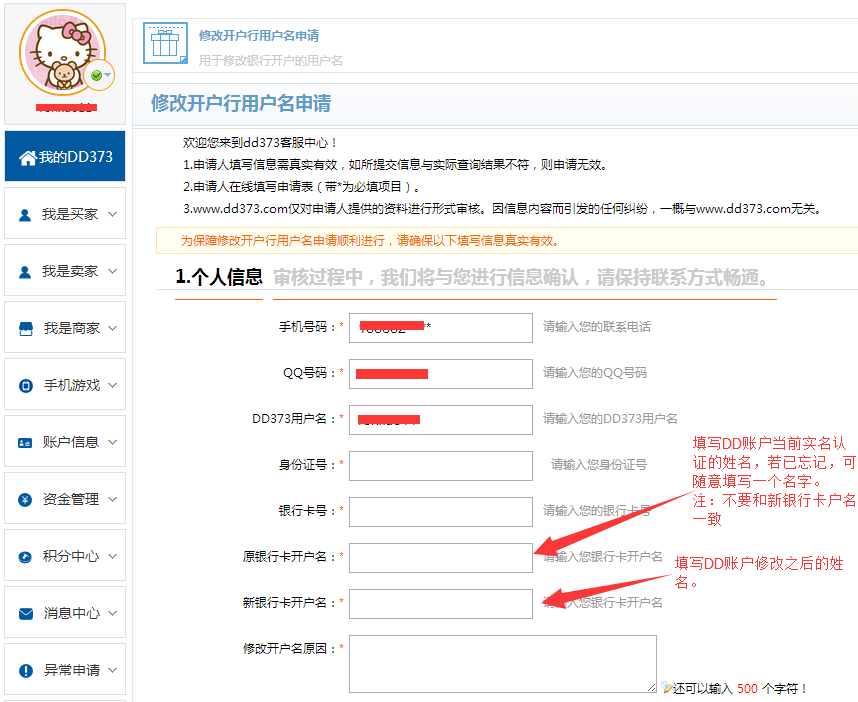Open the 异常申请 menu
Screen dimensions: 858x702
[65, 668]
